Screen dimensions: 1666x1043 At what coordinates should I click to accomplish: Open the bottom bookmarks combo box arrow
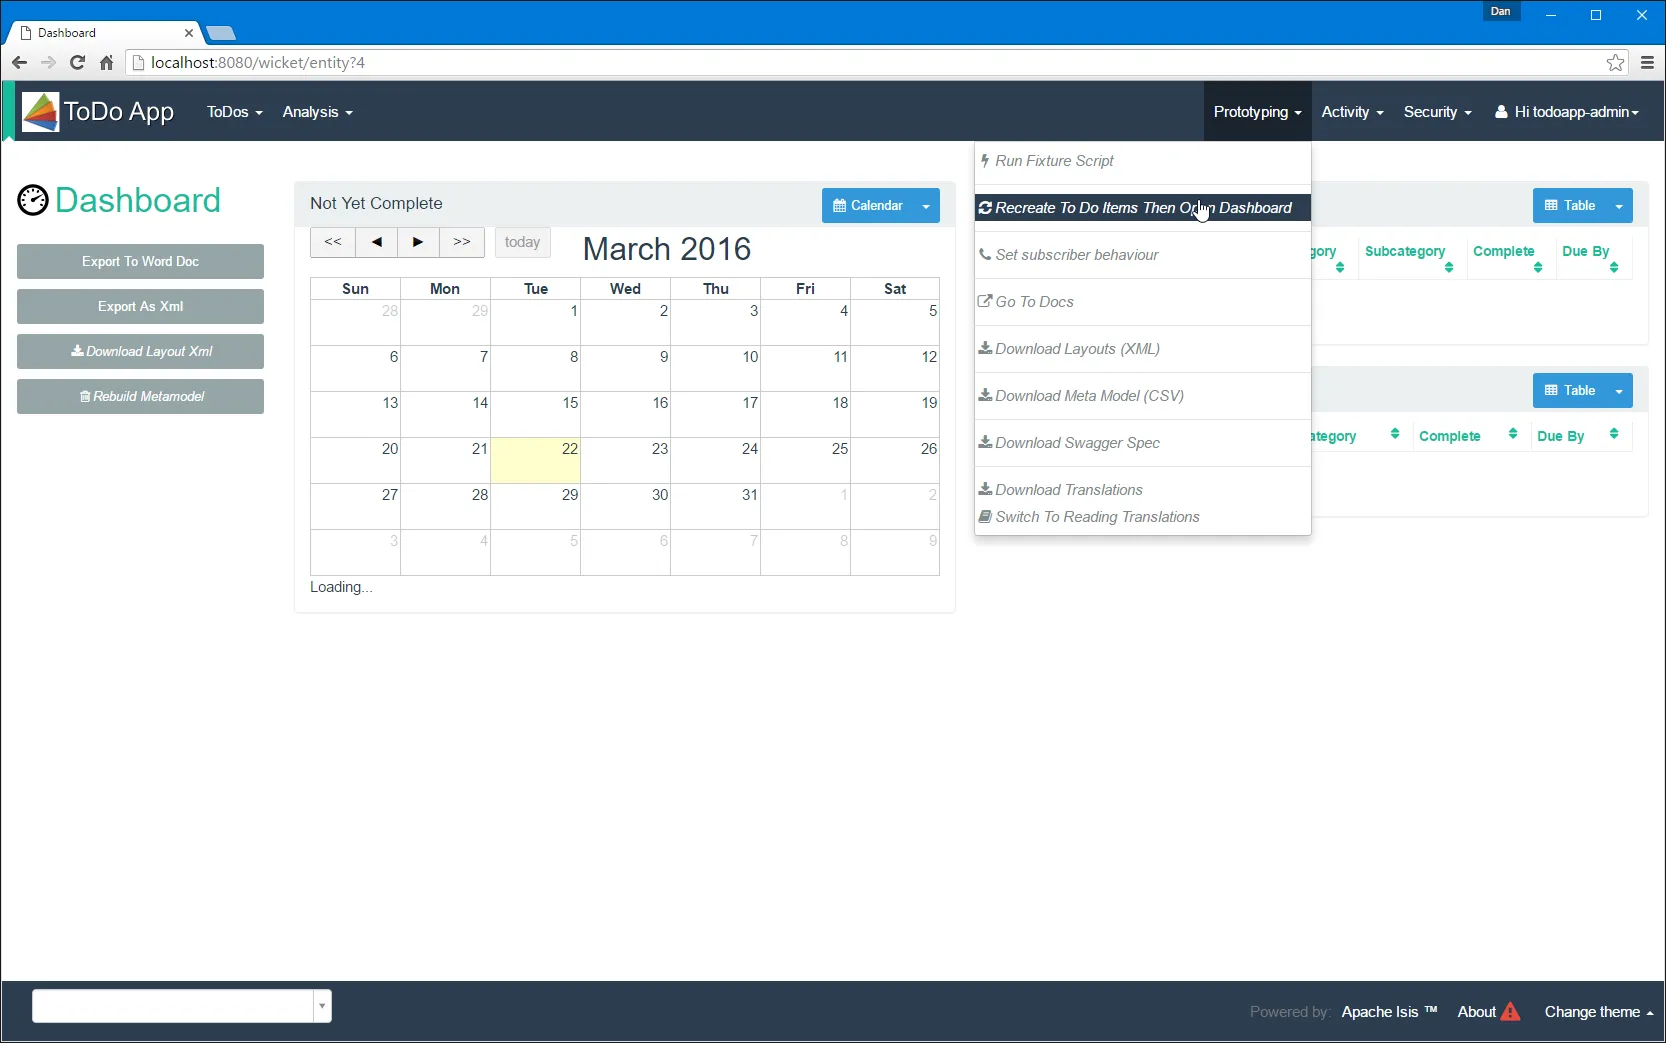pyautogui.click(x=322, y=1006)
